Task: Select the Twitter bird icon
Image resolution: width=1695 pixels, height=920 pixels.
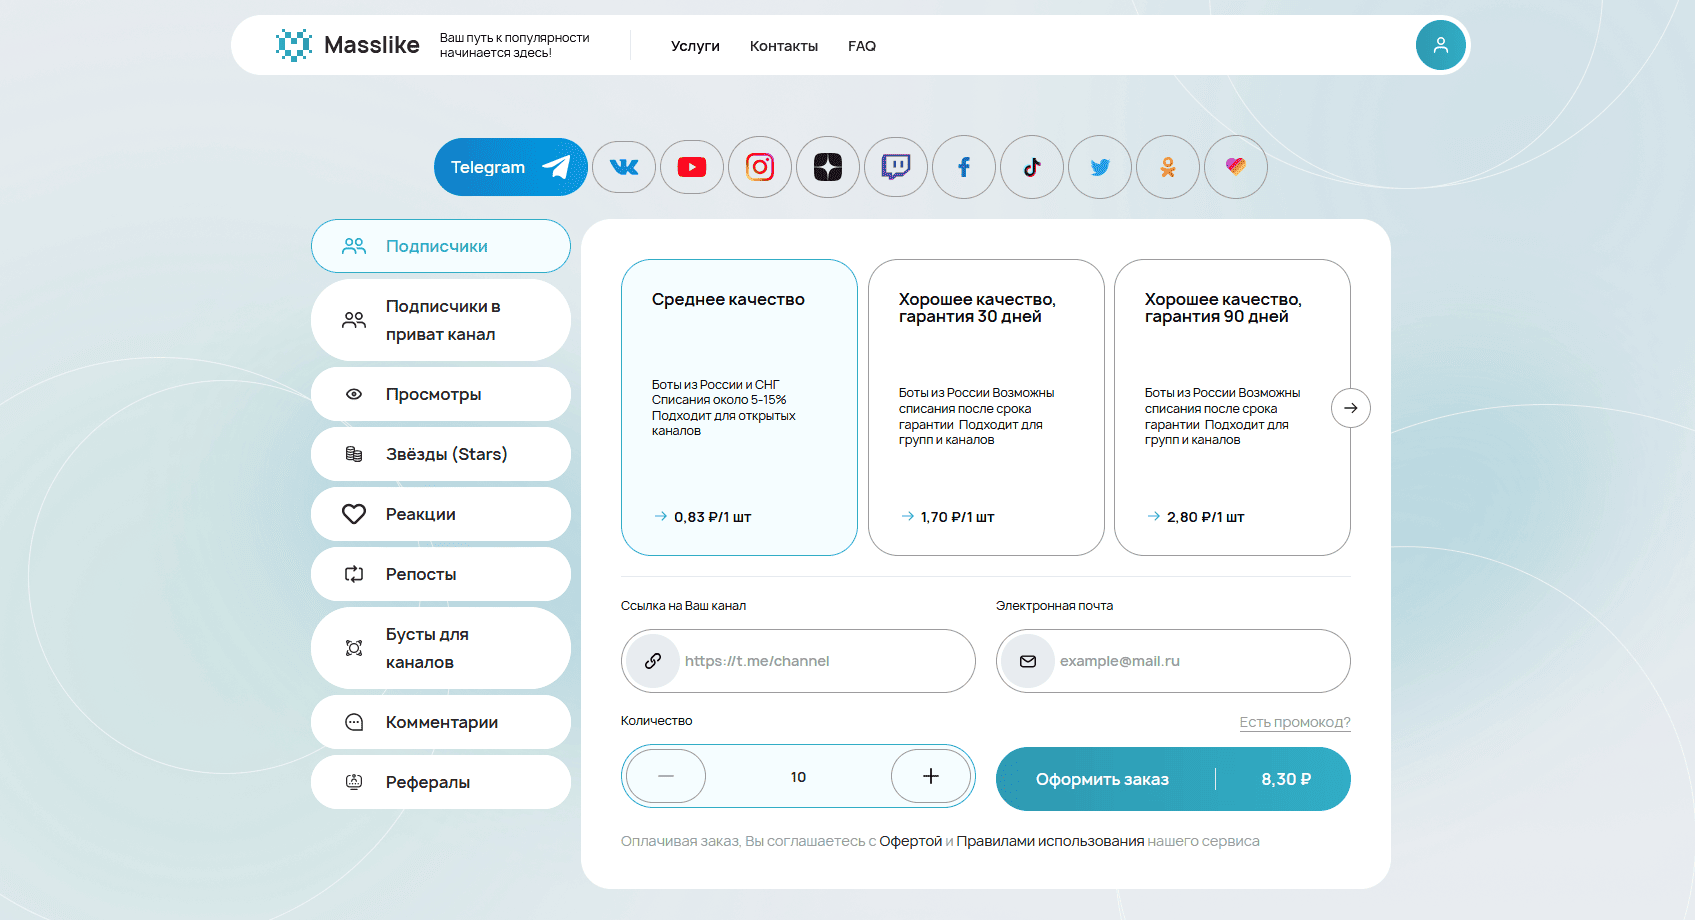Action: coord(1100,167)
